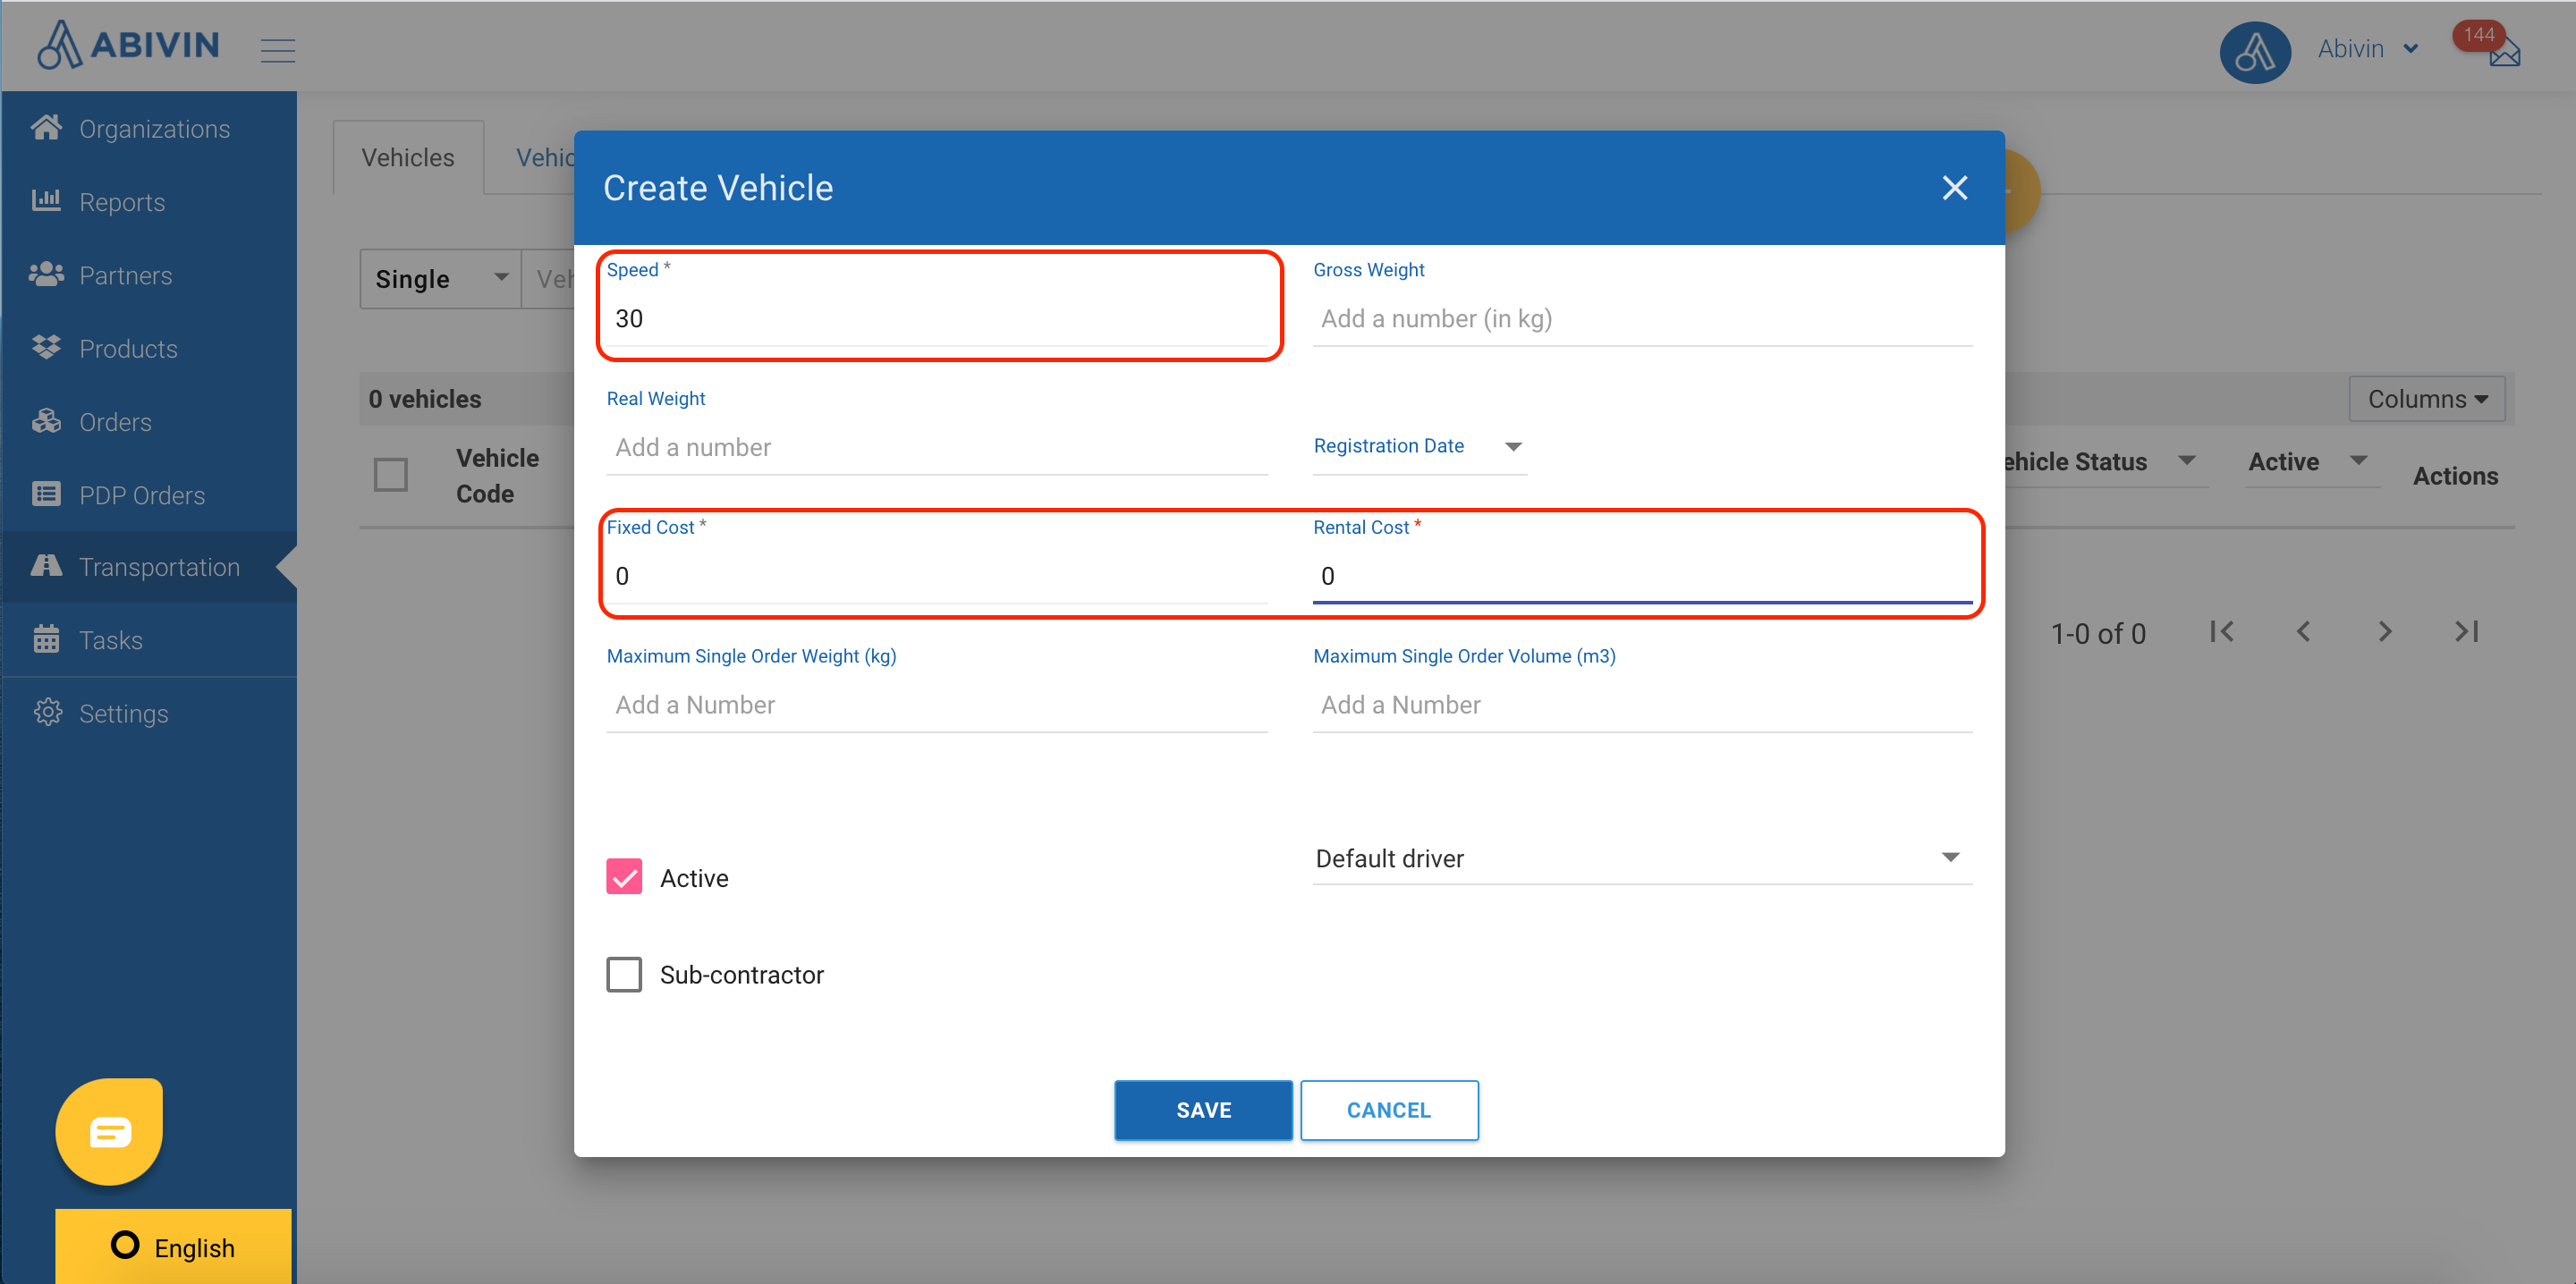Enable the Sub-contractor checkbox
Image resolution: width=2576 pixels, height=1284 pixels.
(x=624, y=974)
